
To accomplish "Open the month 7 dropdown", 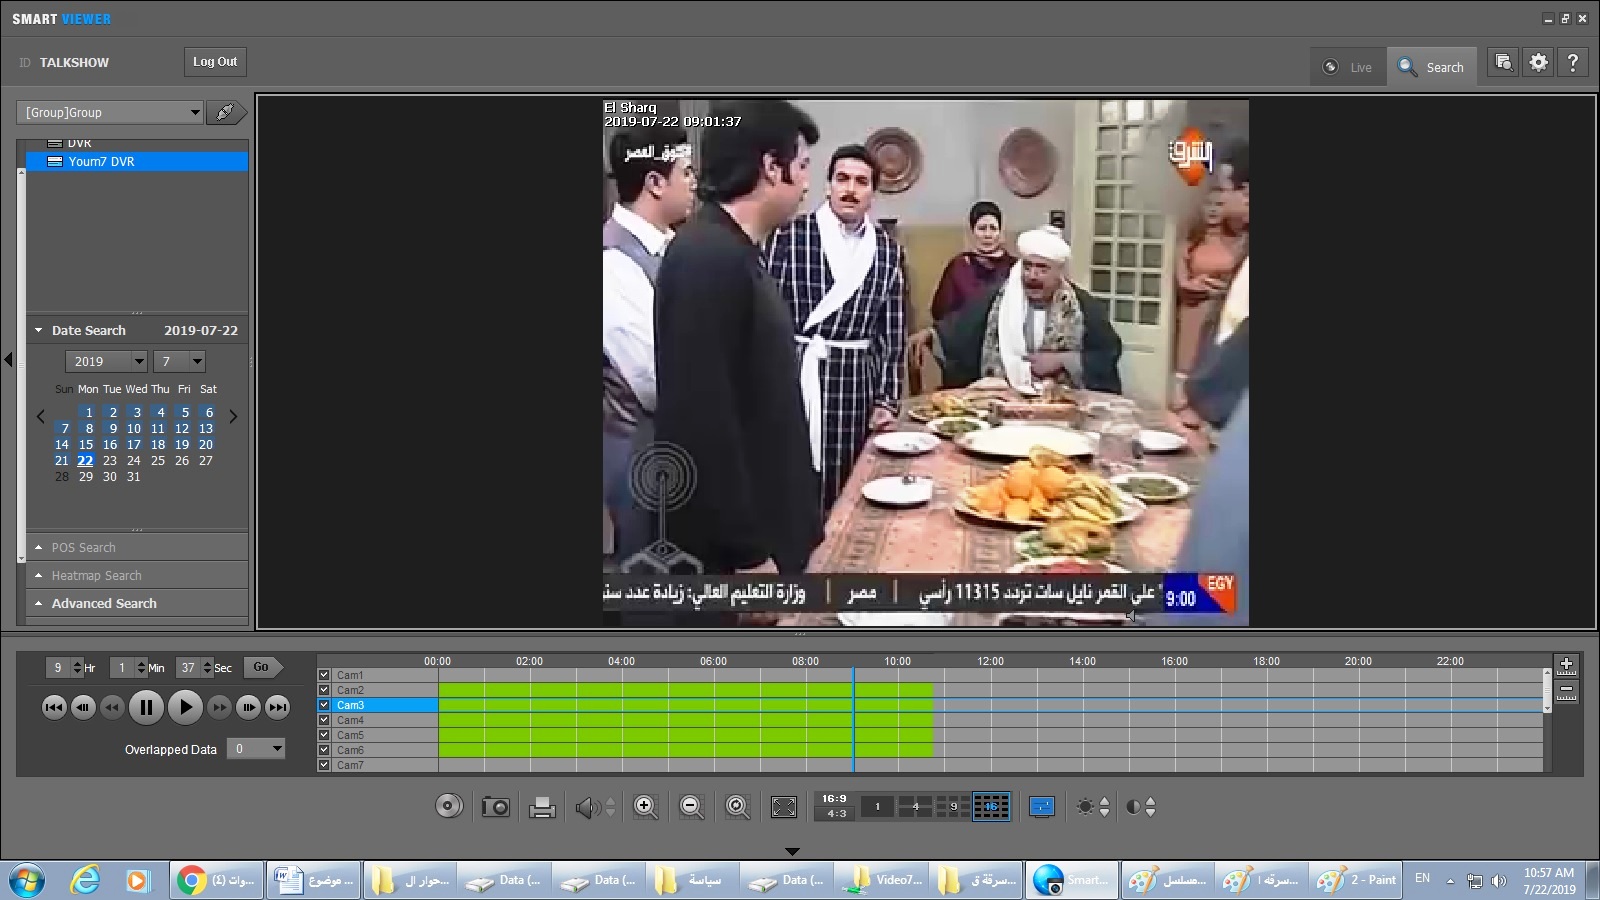I will (179, 361).
